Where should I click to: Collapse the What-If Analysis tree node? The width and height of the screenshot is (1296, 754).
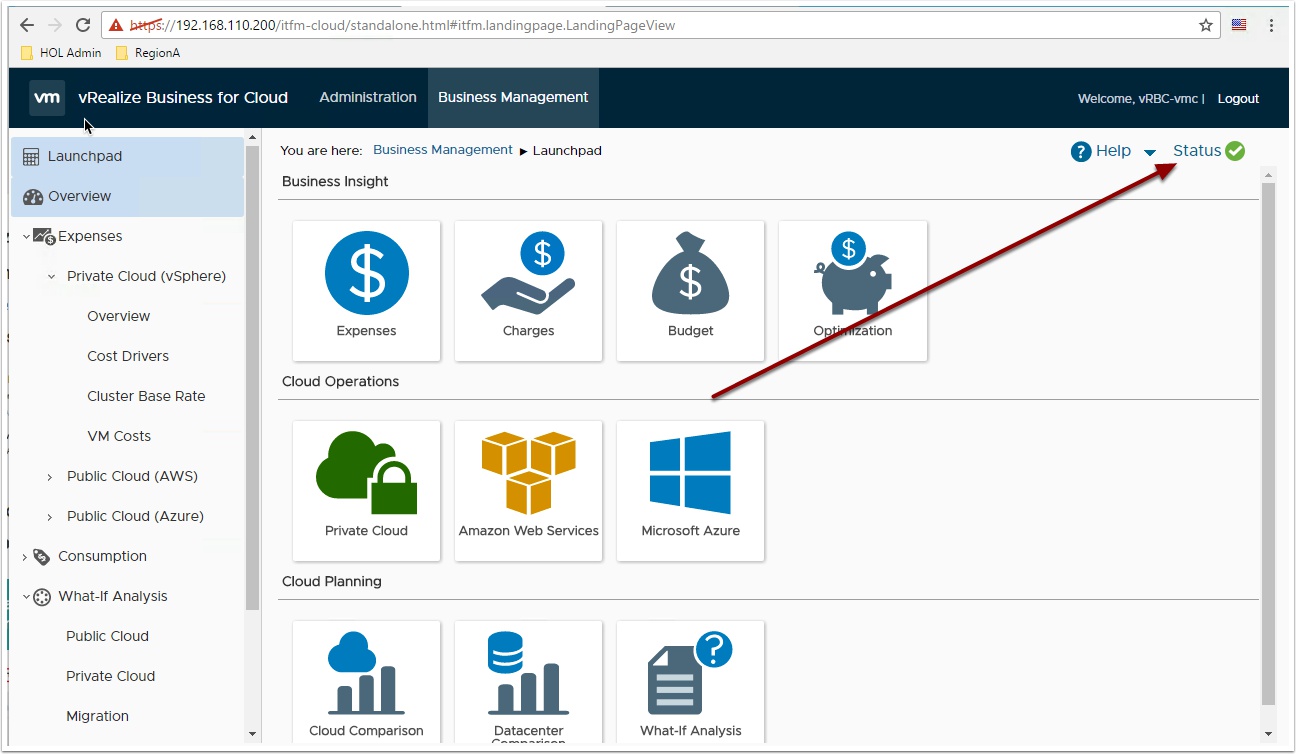(x=26, y=597)
